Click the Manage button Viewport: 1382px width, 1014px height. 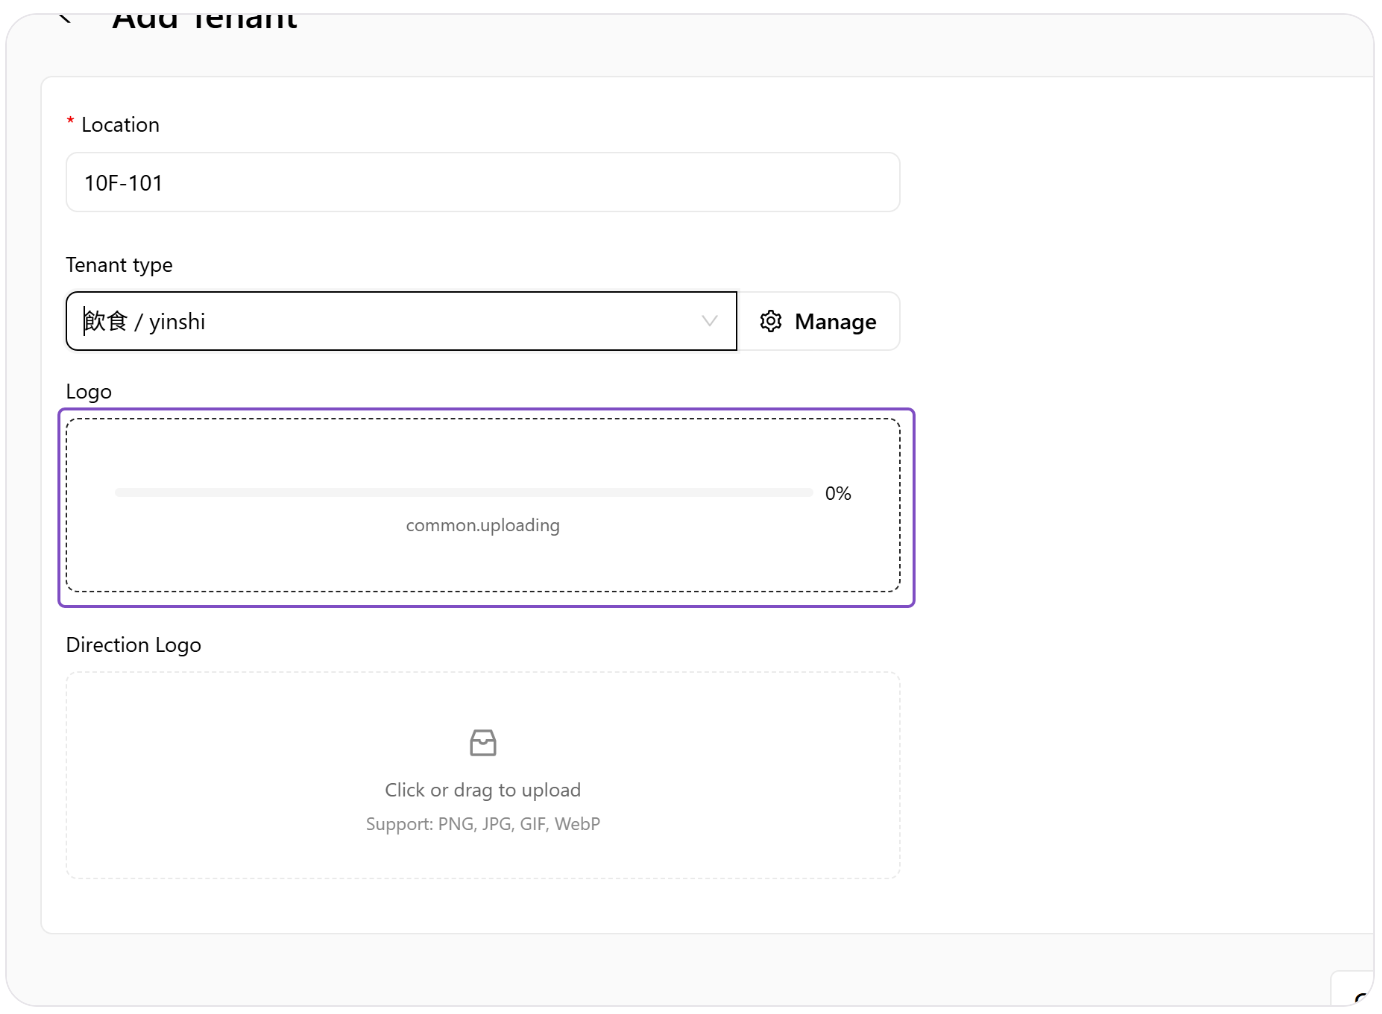pyautogui.click(x=818, y=321)
